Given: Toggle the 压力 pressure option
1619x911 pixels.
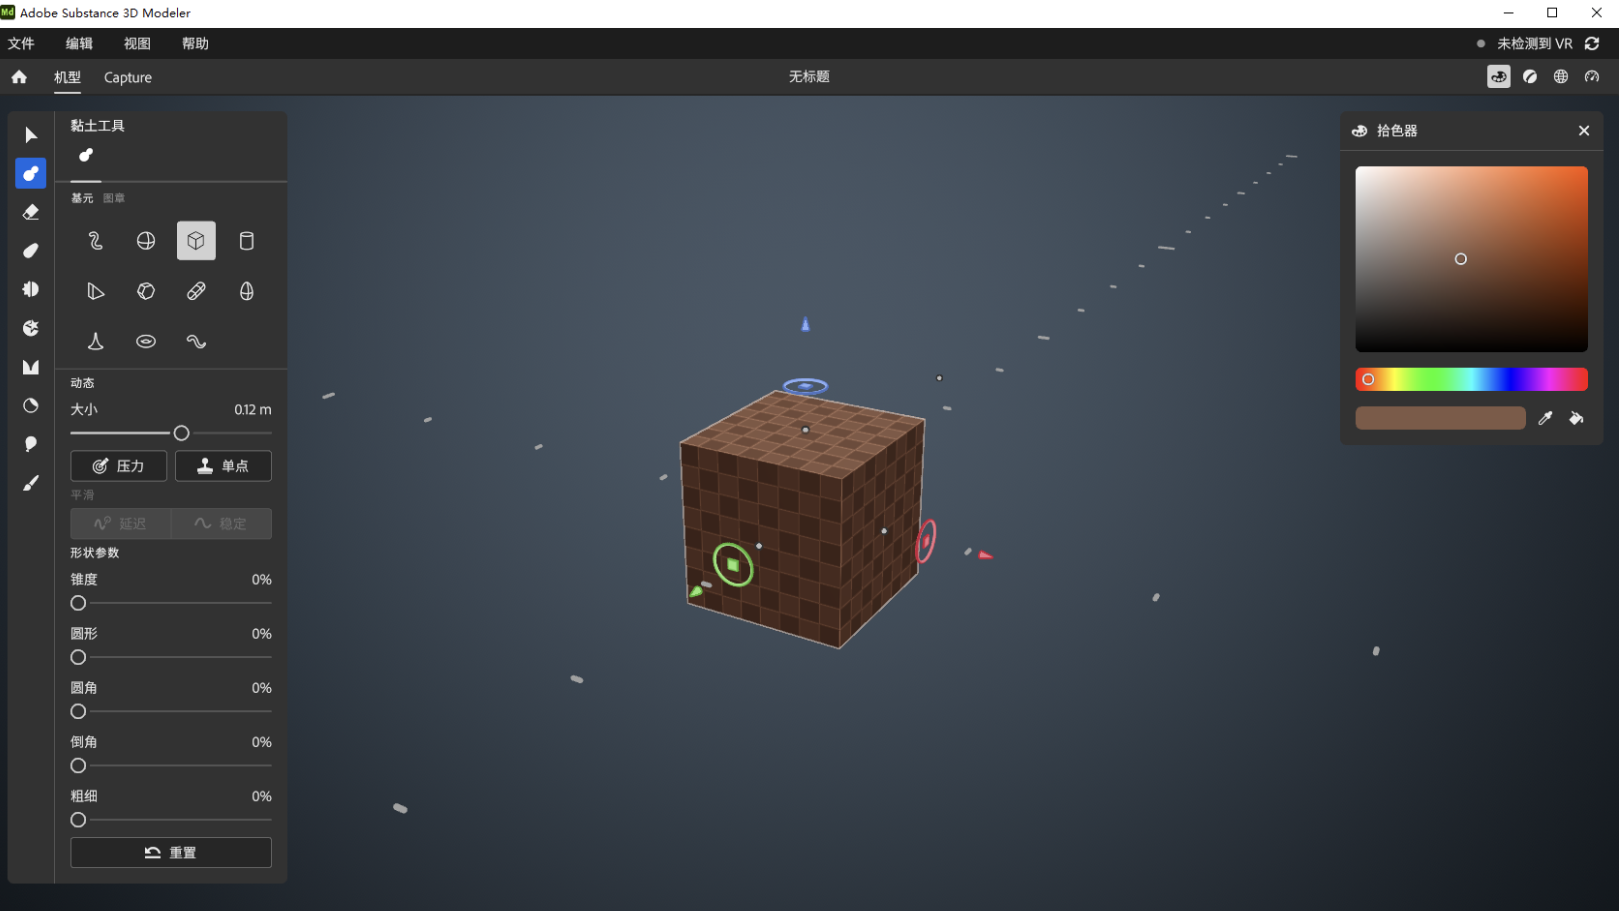Looking at the screenshot, I should tap(118, 466).
